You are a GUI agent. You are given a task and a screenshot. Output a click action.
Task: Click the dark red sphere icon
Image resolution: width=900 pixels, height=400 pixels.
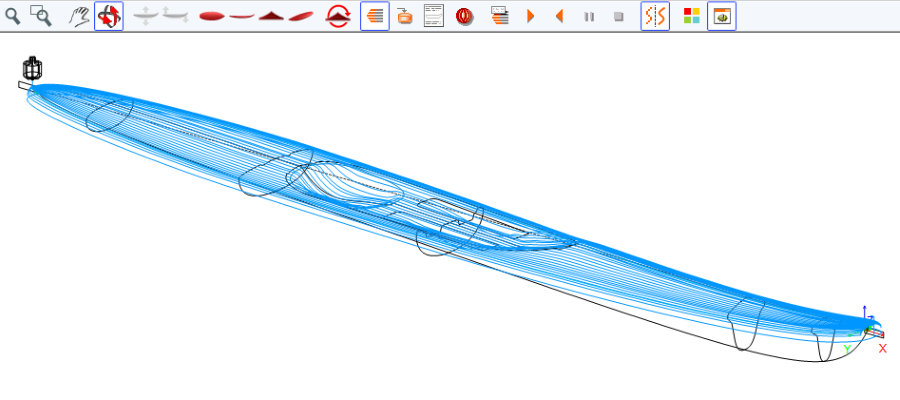(x=464, y=16)
